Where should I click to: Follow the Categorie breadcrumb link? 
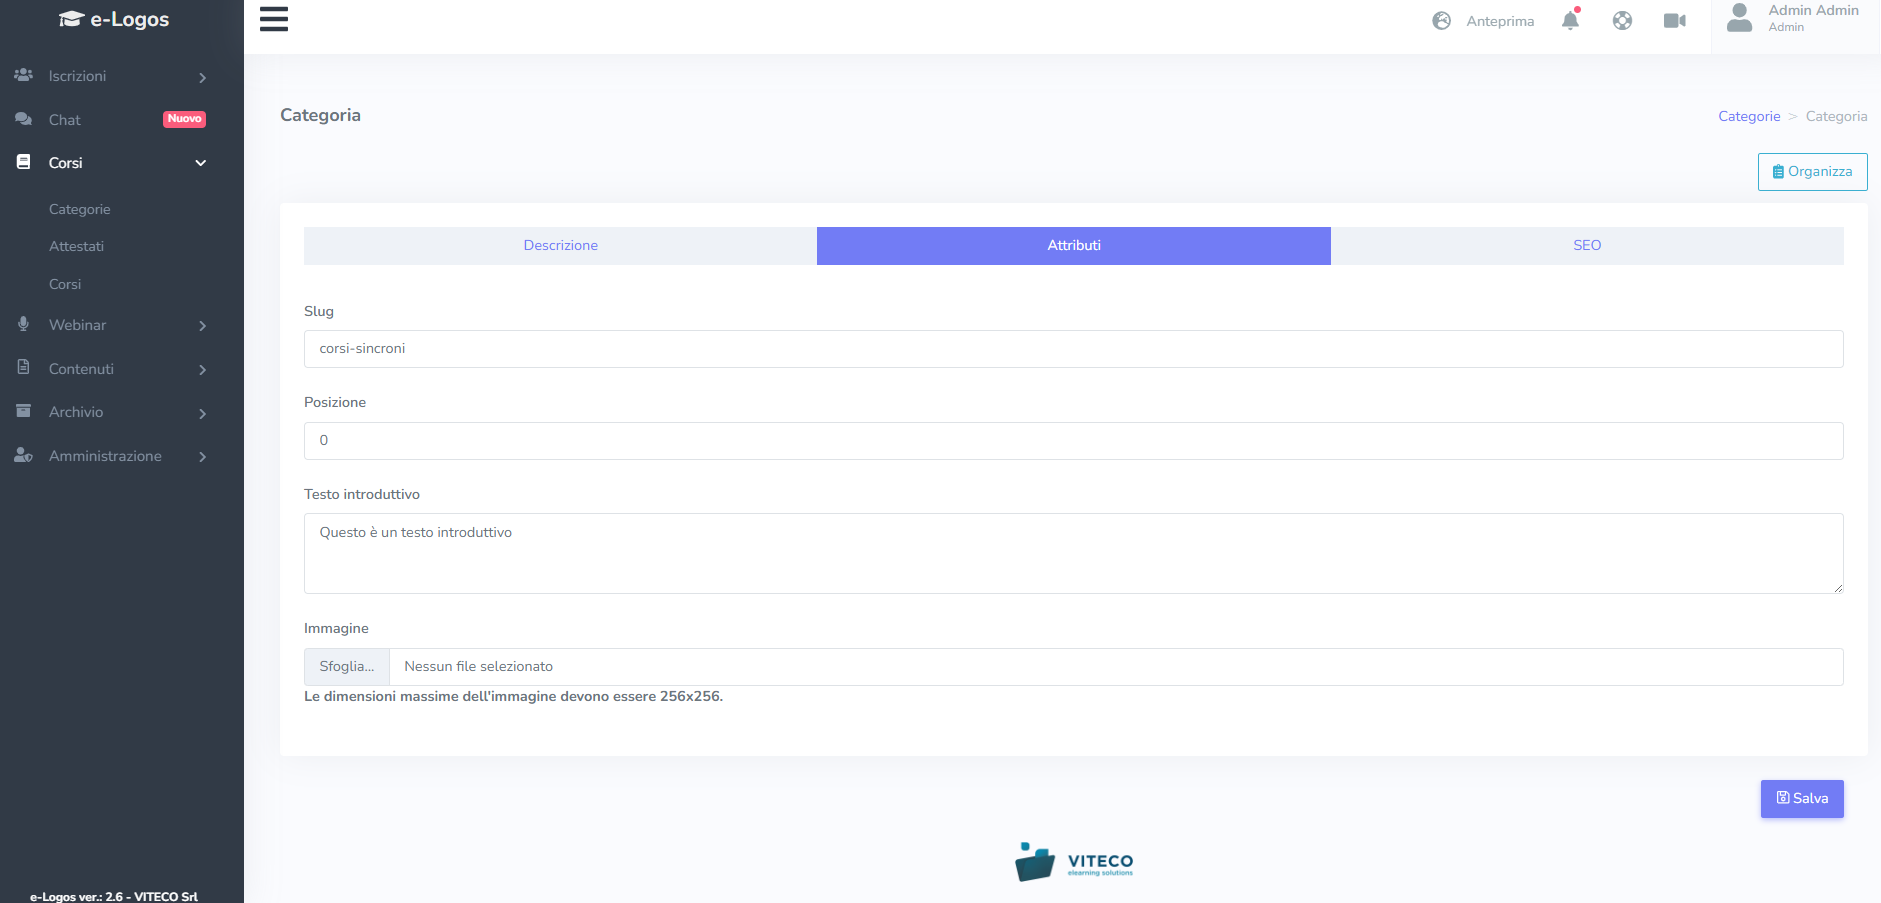click(1748, 117)
